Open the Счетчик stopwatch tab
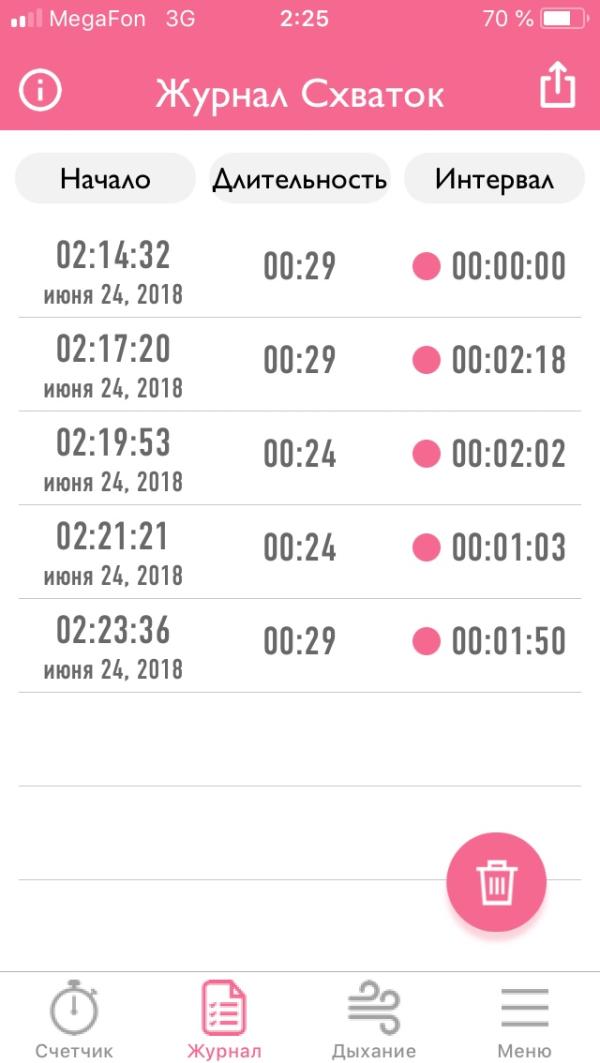This screenshot has width=600, height=1063. click(74, 1018)
